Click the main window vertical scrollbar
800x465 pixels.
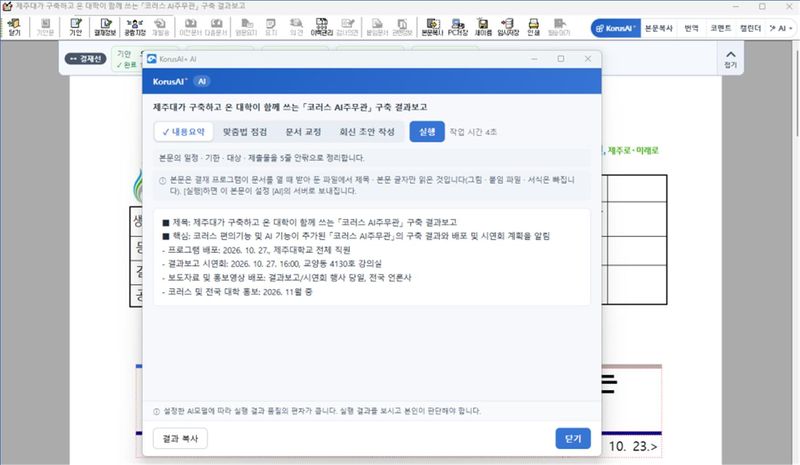click(796, 92)
